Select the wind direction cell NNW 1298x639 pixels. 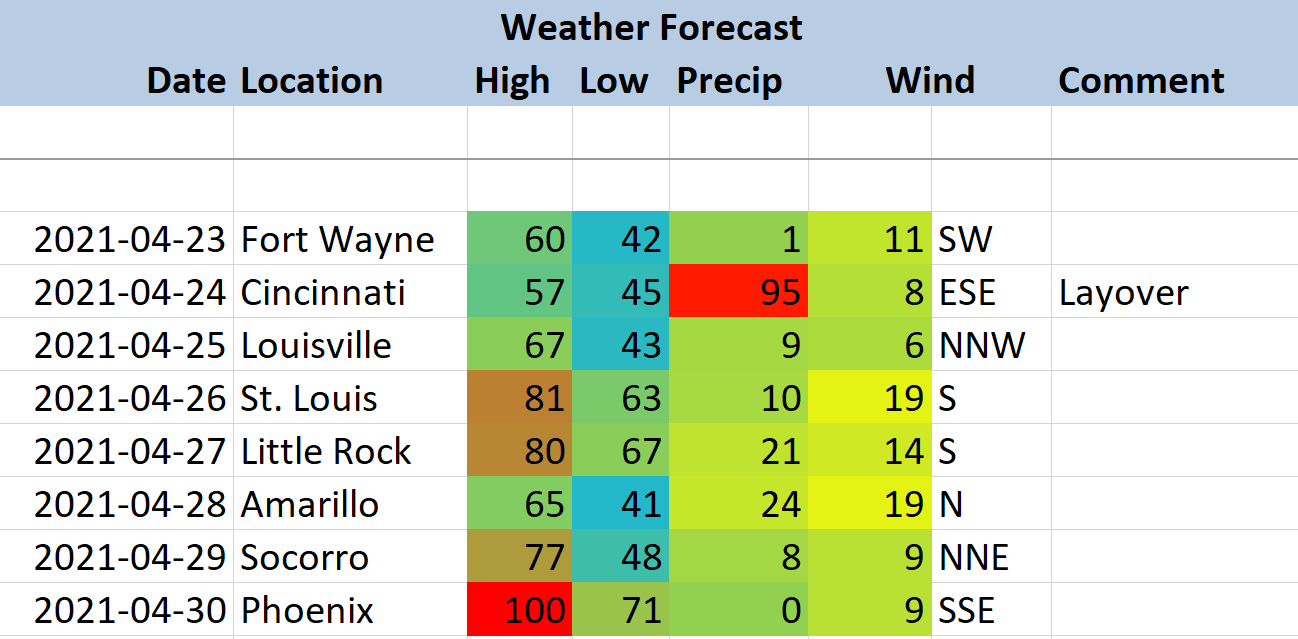pyautogui.click(x=991, y=345)
